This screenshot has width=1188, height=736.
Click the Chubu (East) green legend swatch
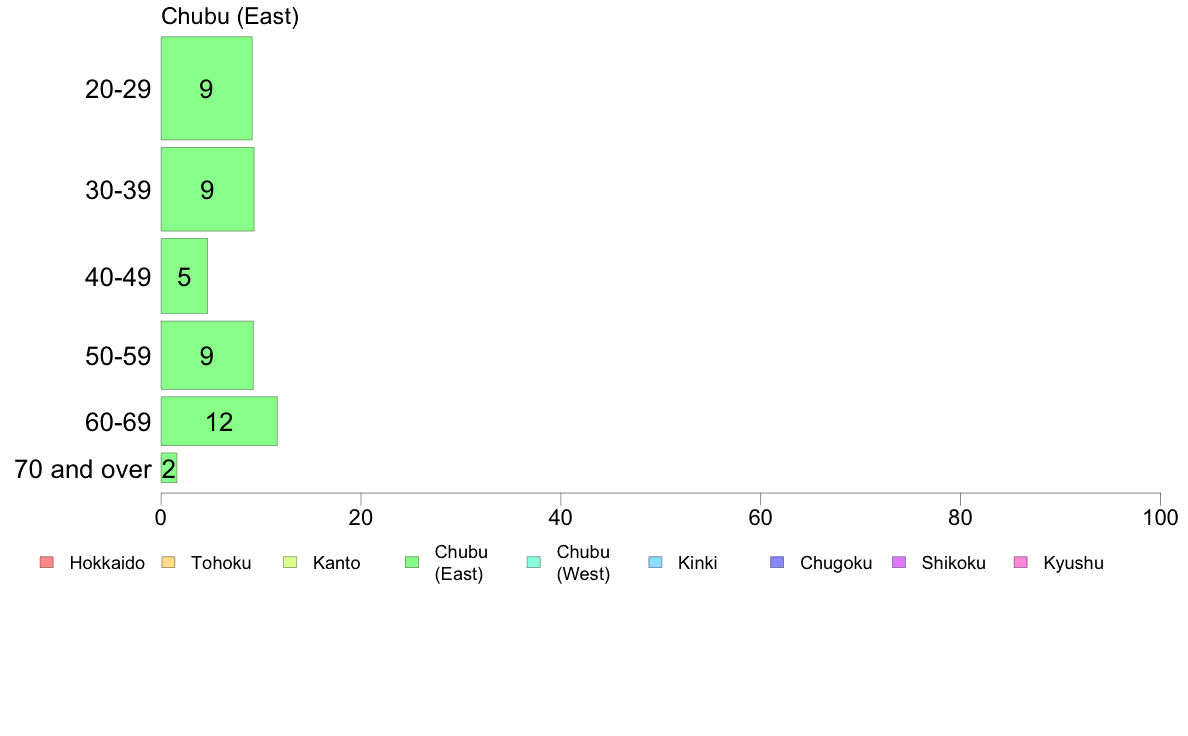coord(412,562)
